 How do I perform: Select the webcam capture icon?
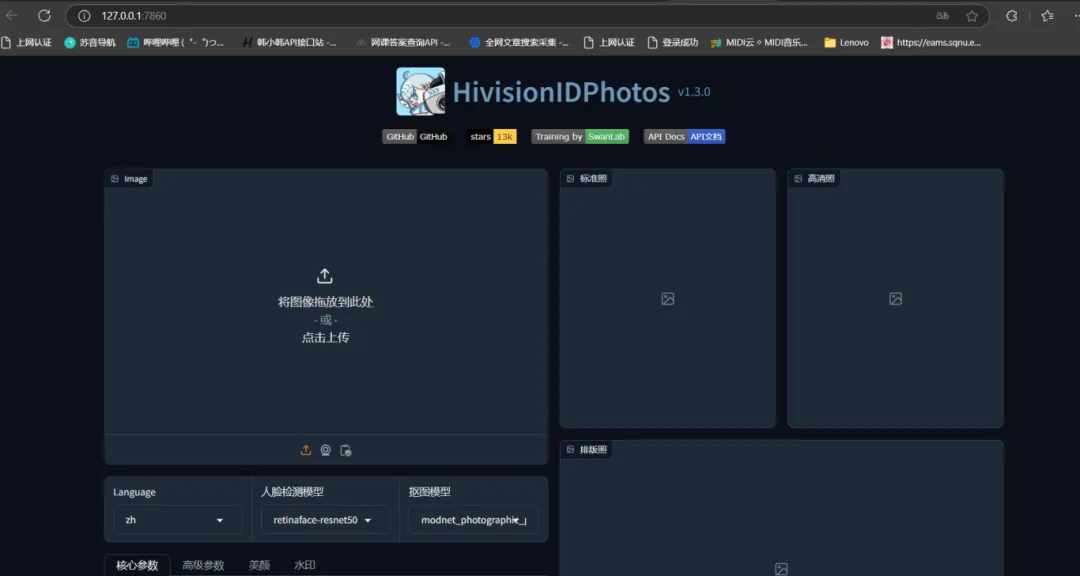(x=326, y=450)
